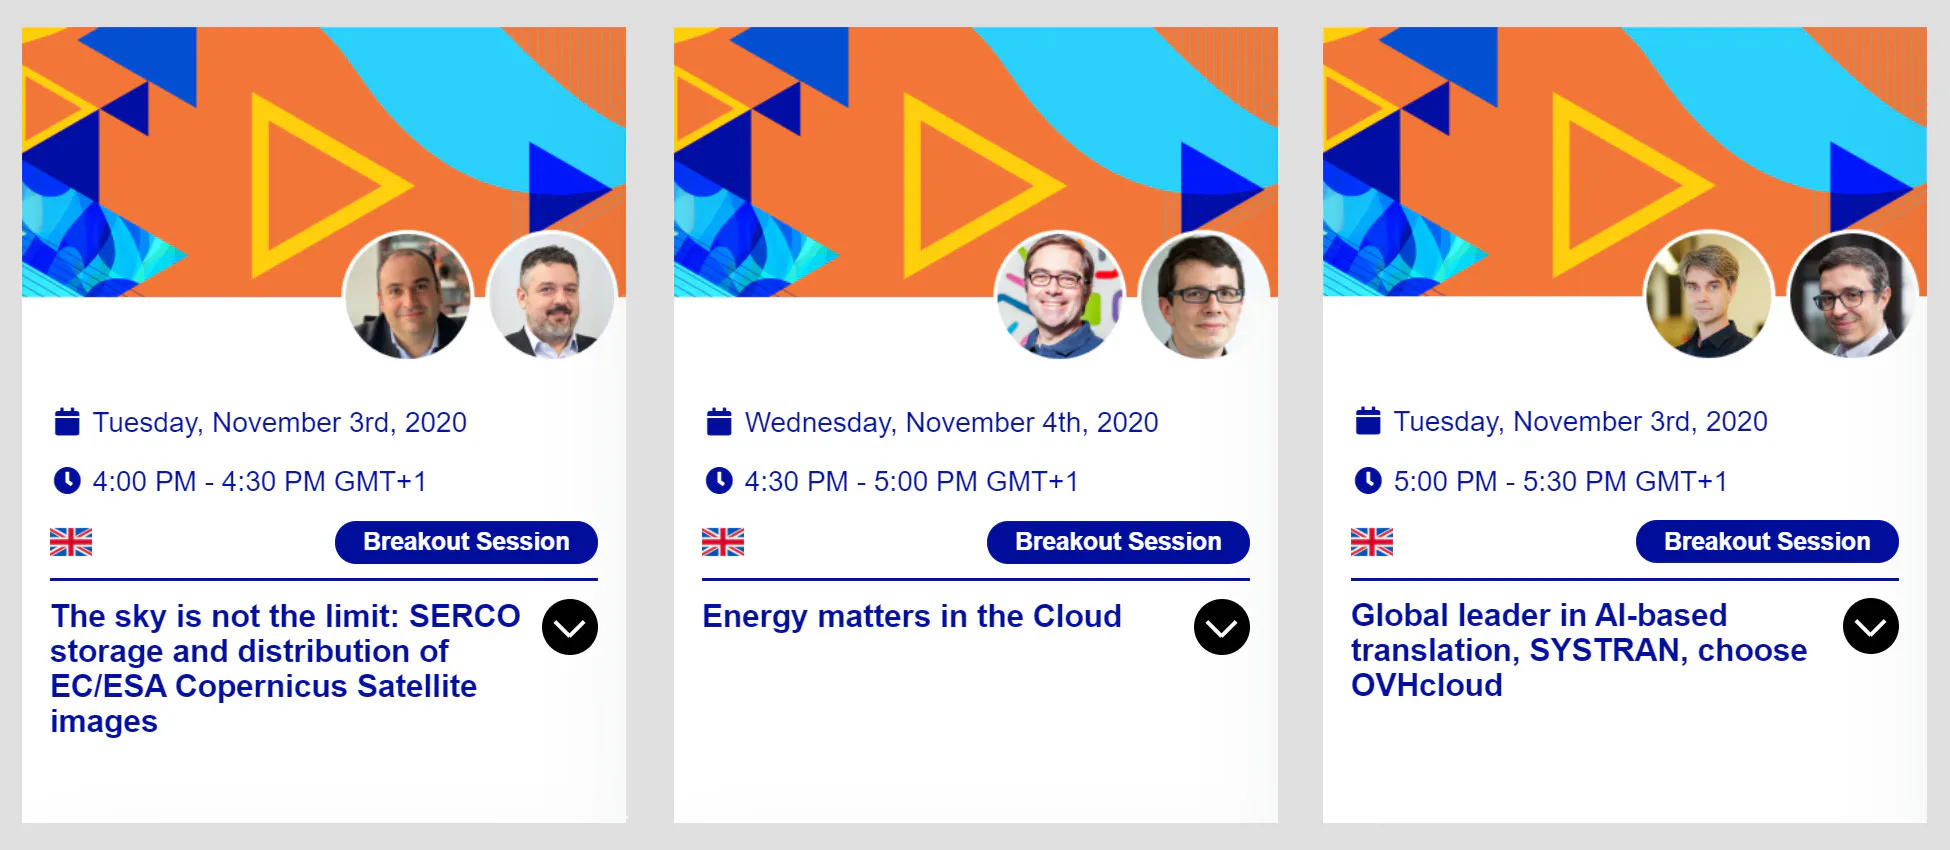Viewport: 1950px width, 850px height.
Task: Click calendar icon beside Wednesday, November 4th
Action: [x=719, y=422]
